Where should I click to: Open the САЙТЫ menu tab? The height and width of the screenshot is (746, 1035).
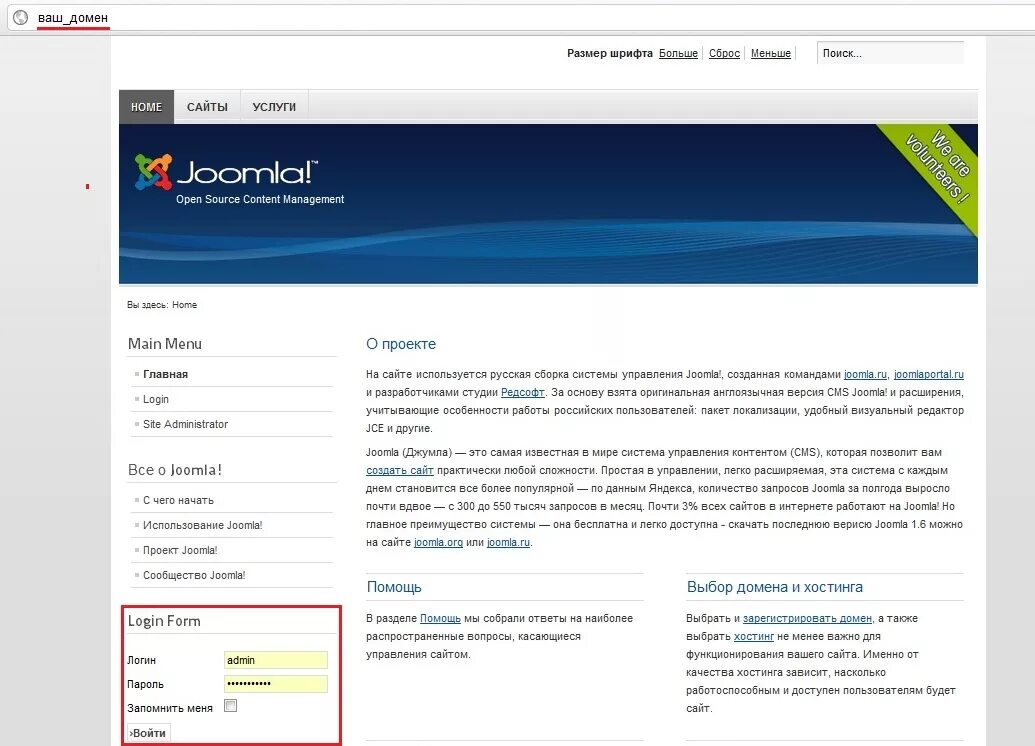[x=207, y=107]
